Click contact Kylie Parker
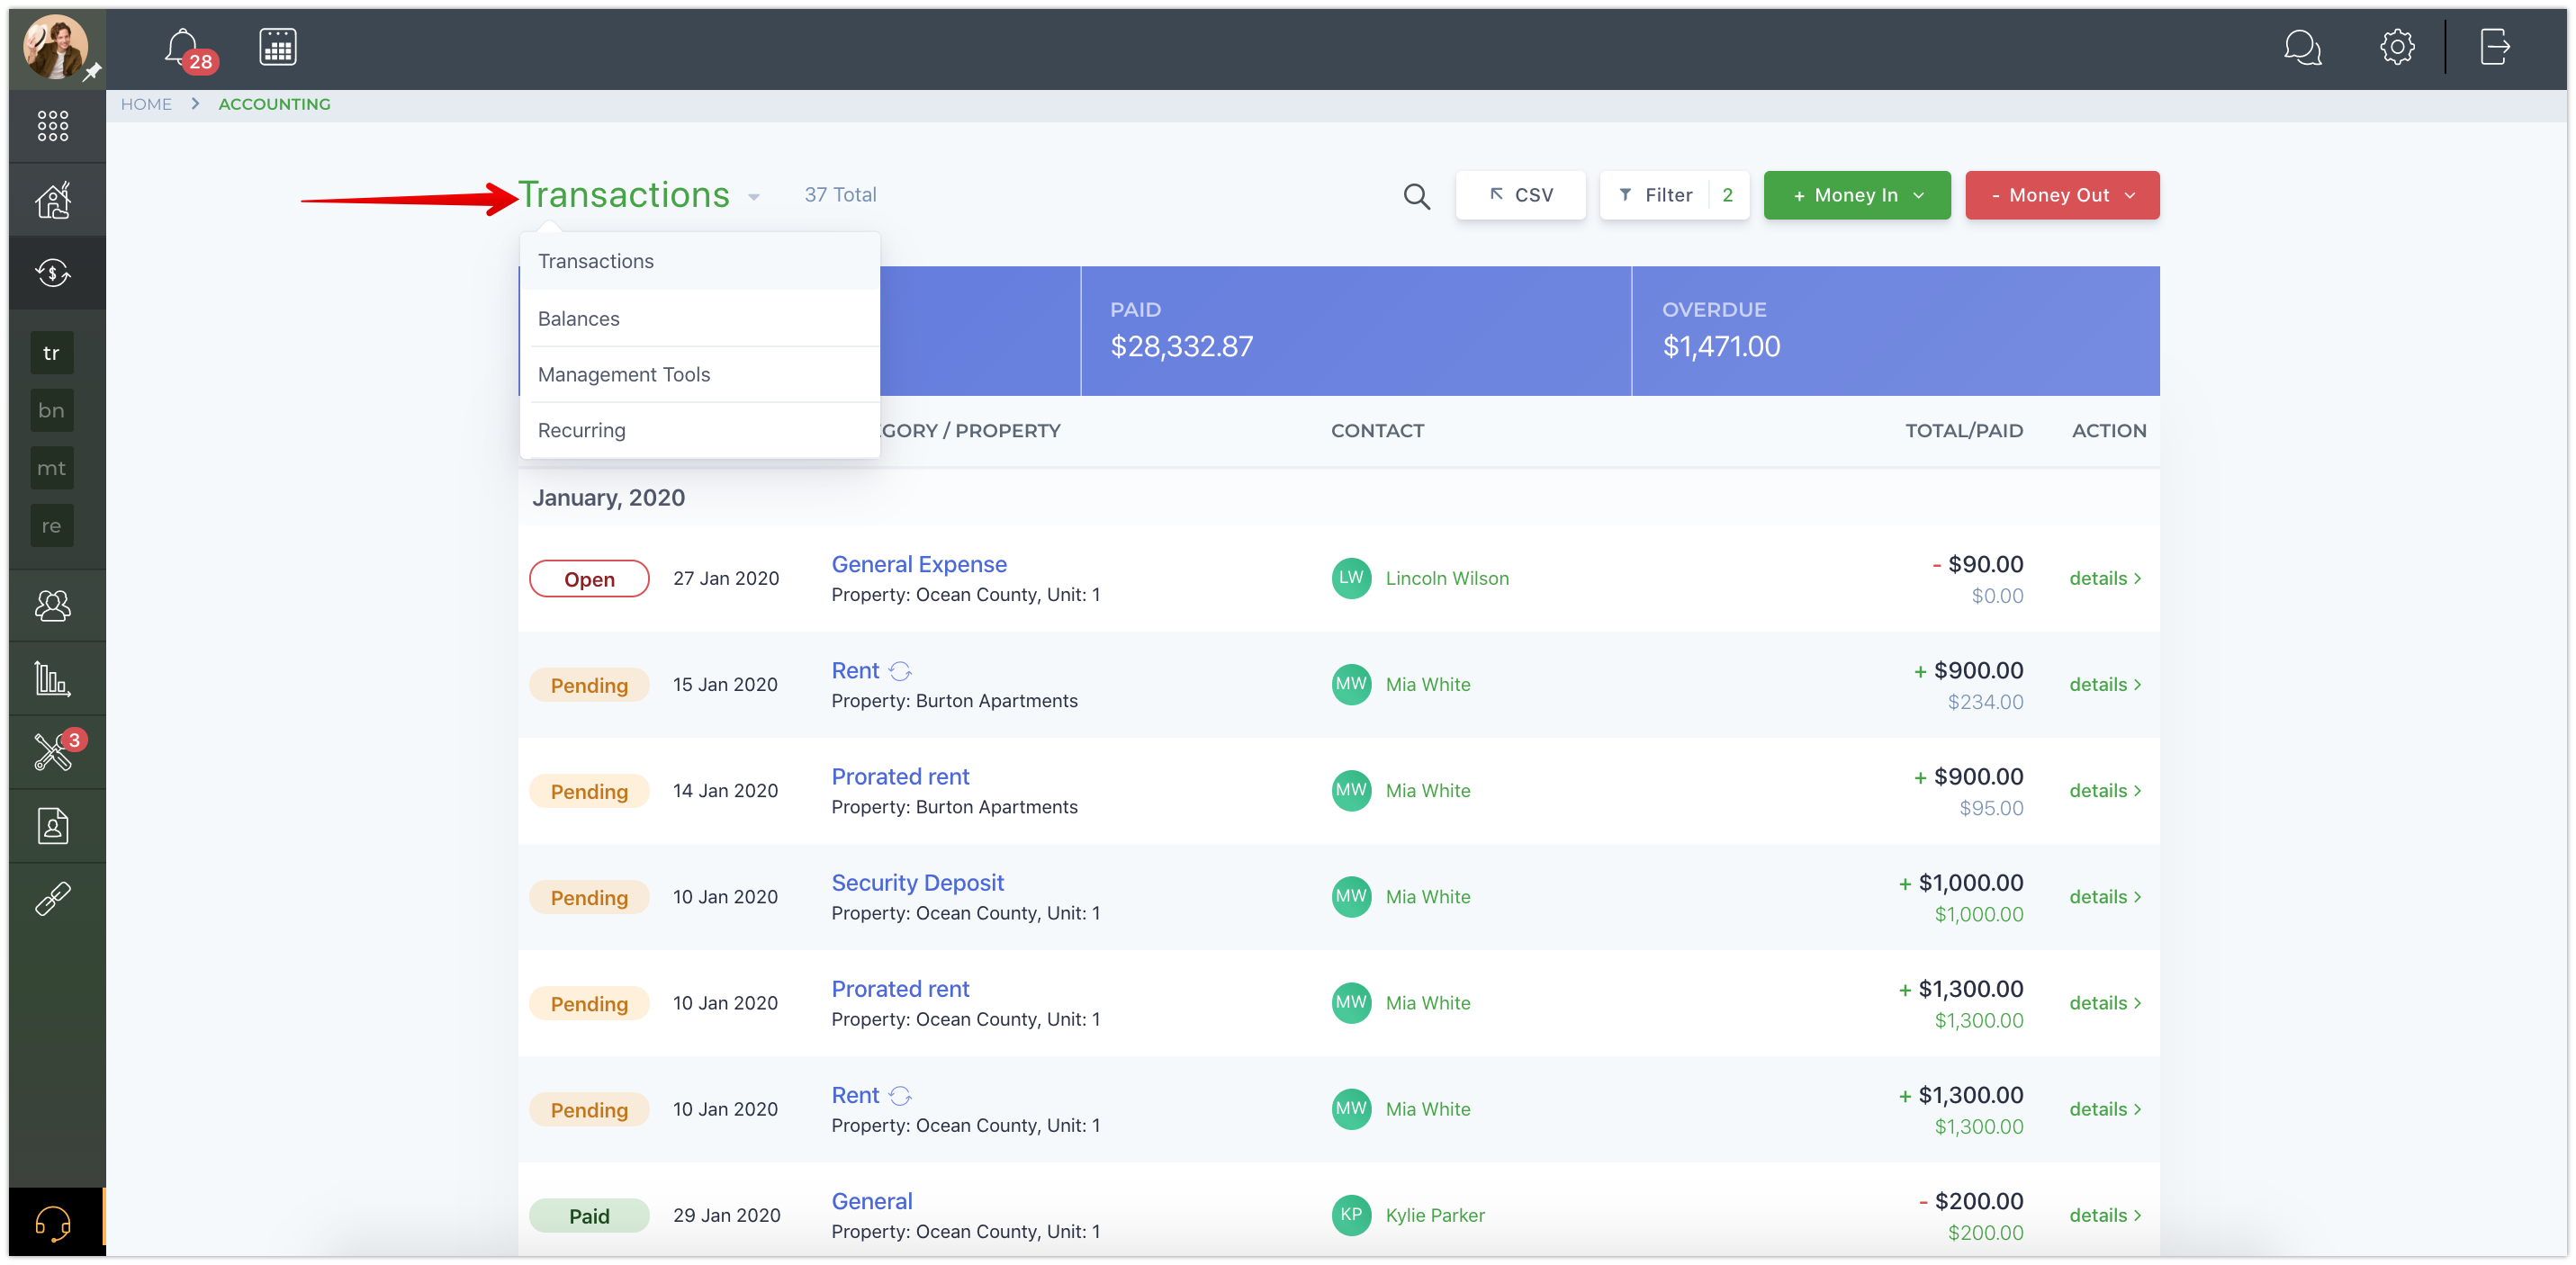The width and height of the screenshot is (2576, 1265). (1435, 1215)
